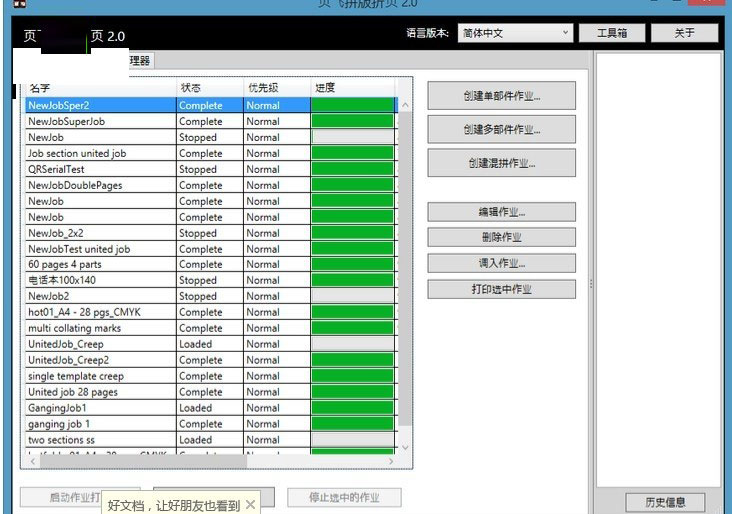Select the GangingJob1 job
The width and height of the screenshot is (732, 514).
click(210, 408)
